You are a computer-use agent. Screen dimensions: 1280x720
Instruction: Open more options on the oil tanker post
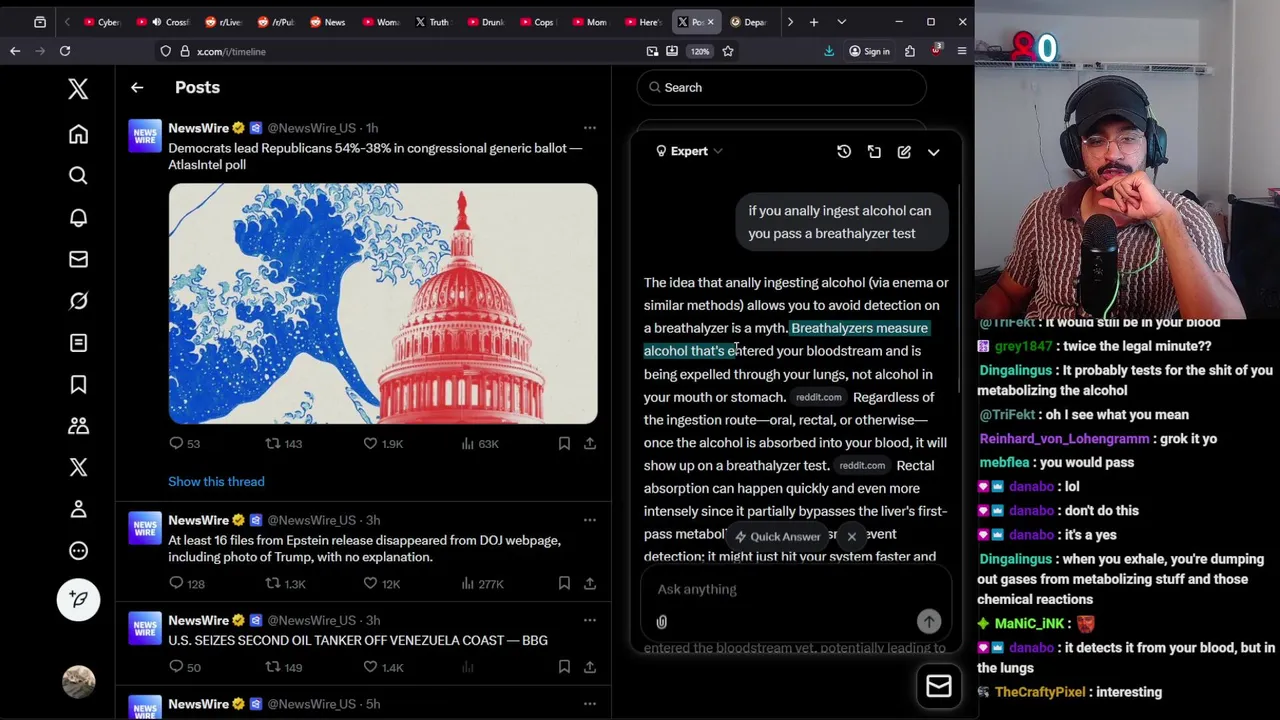(589, 620)
